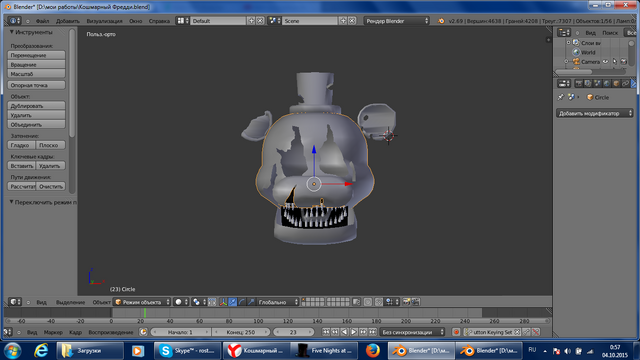Click the Join objects button

pyautogui.click(x=36, y=124)
